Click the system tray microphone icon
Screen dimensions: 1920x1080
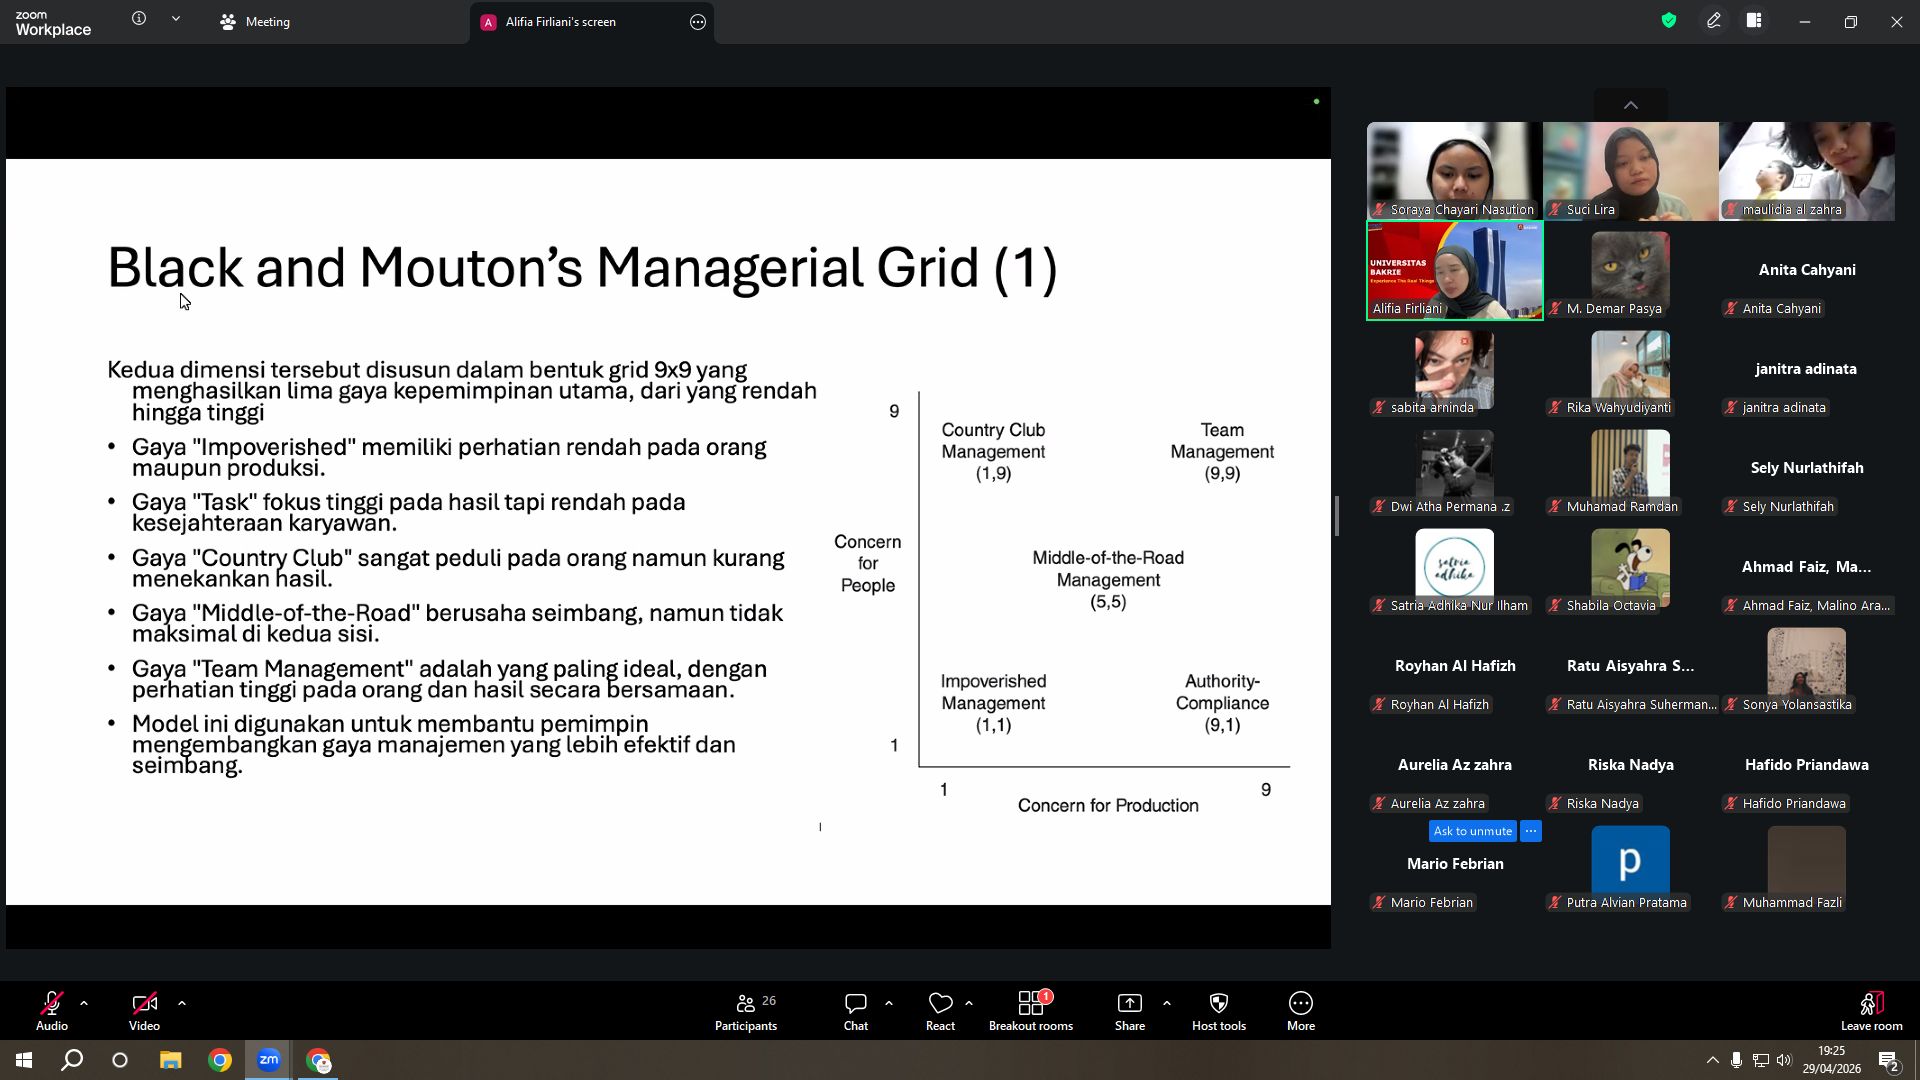tap(1737, 1060)
